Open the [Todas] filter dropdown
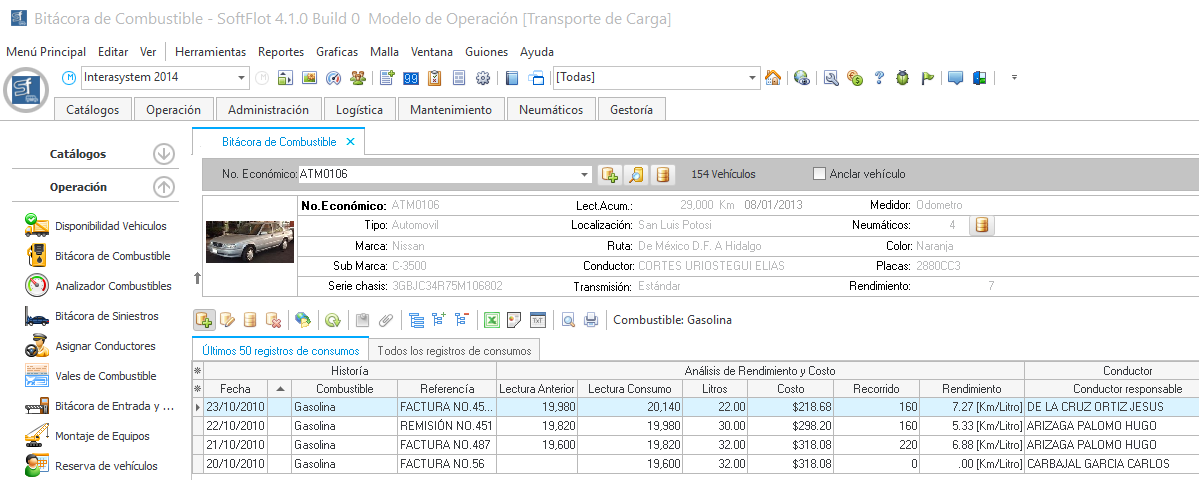1199x480 pixels. point(753,78)
